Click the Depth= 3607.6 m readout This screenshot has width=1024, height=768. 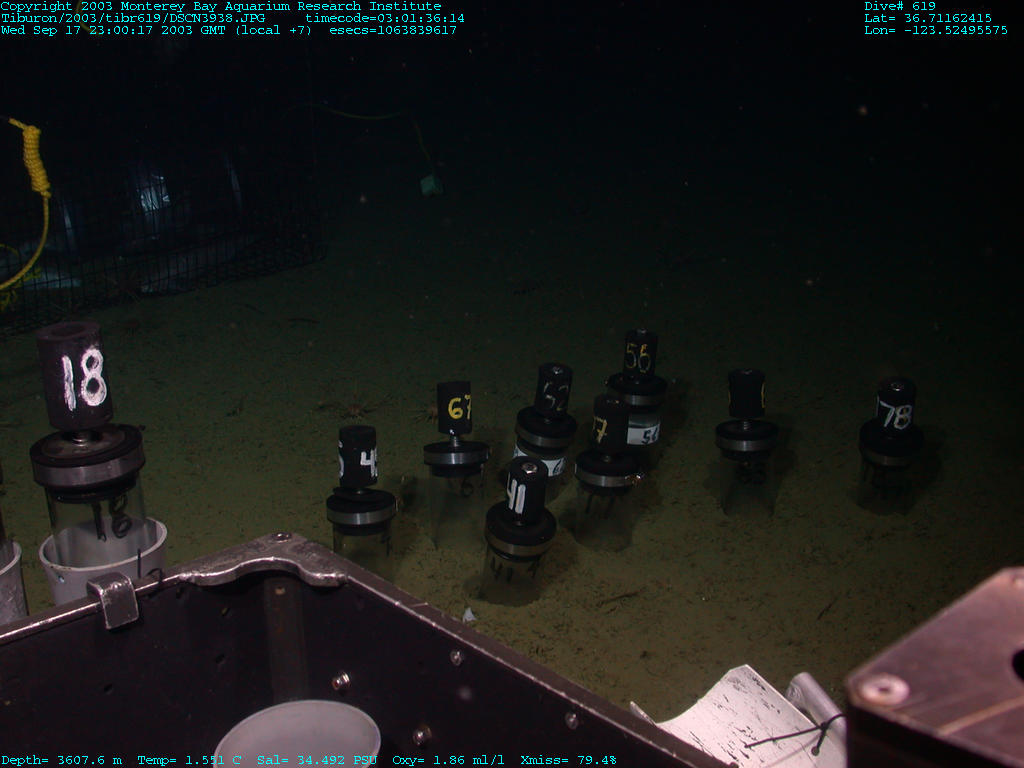click(x=61, y=760)
